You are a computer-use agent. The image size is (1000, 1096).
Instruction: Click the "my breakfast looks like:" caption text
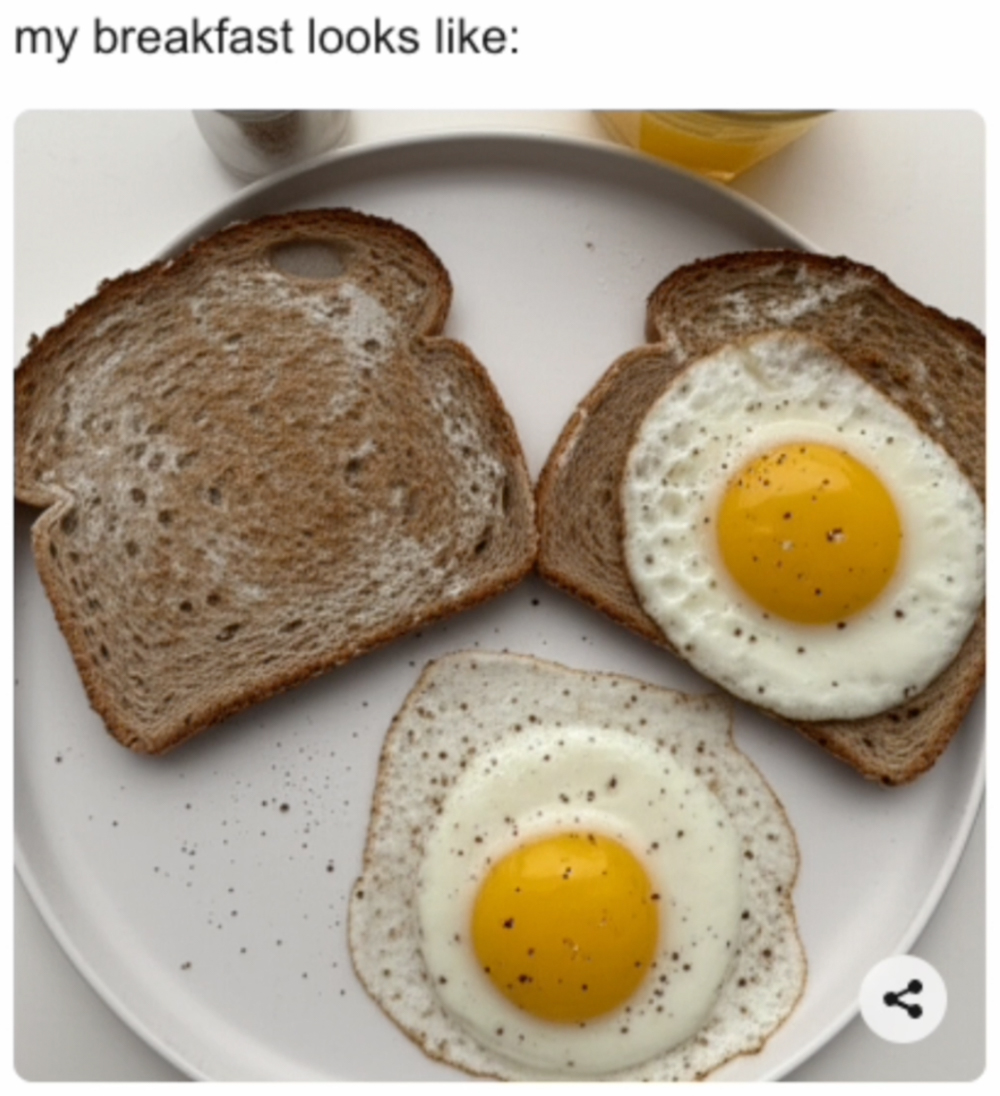[x=267, y=37]
